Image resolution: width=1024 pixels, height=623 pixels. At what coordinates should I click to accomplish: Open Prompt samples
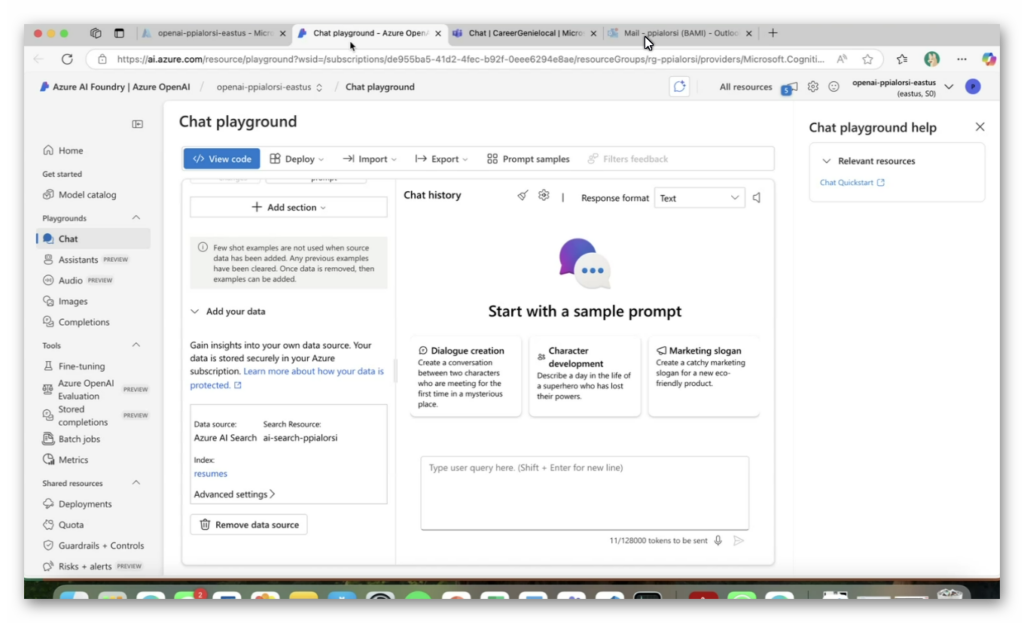528,159
